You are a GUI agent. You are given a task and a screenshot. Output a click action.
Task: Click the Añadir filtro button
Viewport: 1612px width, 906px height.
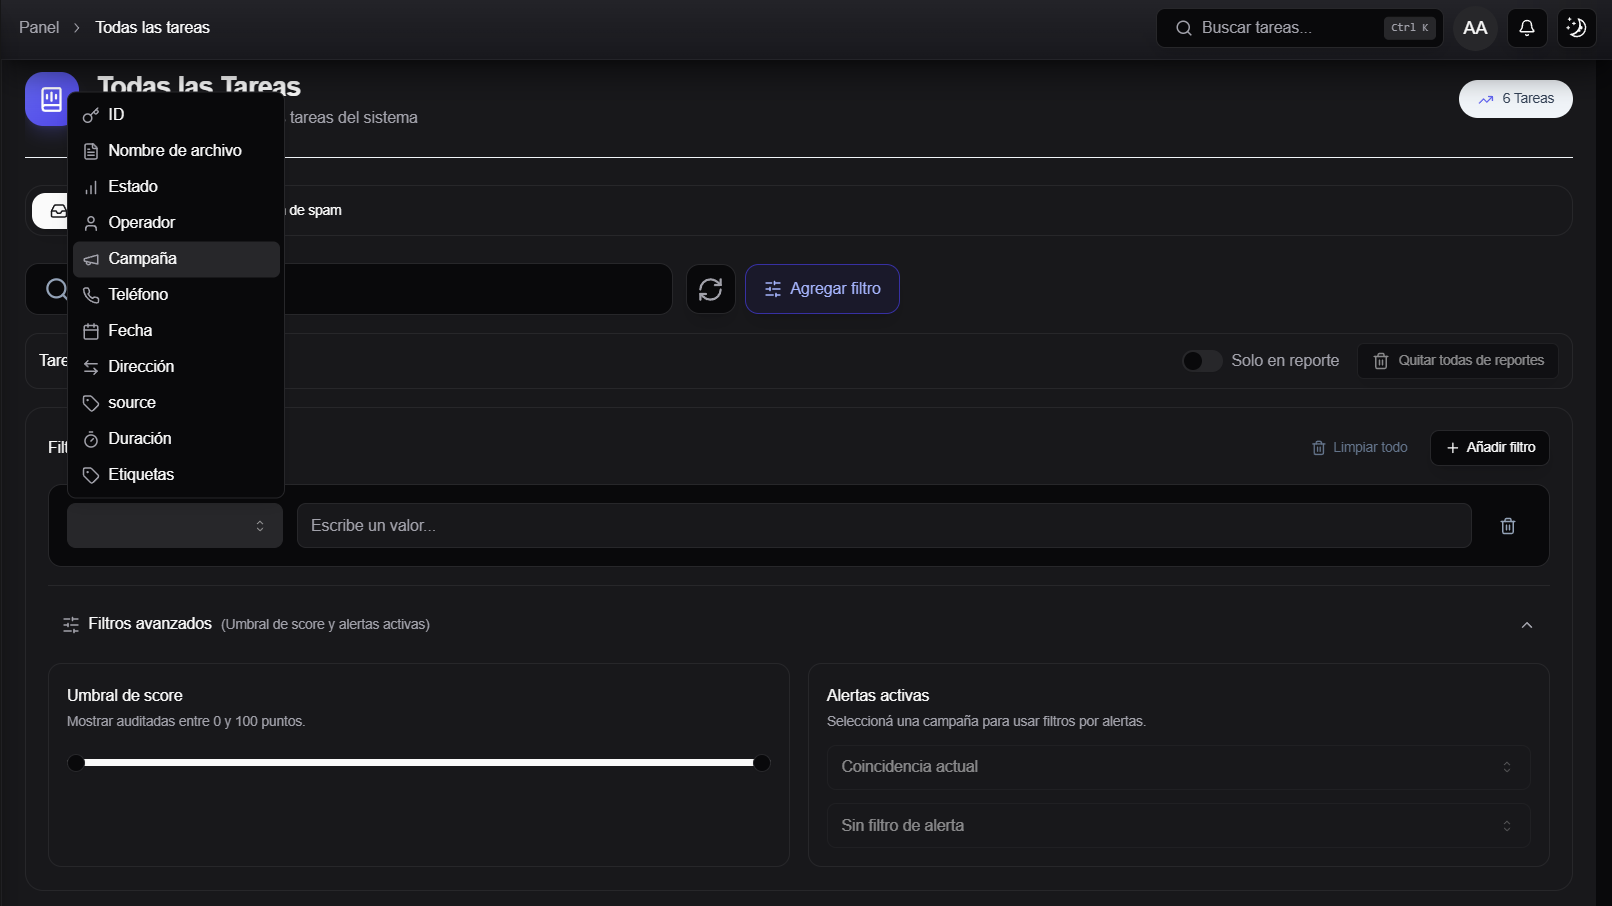pyautogui.click(x=1490, y=448)
